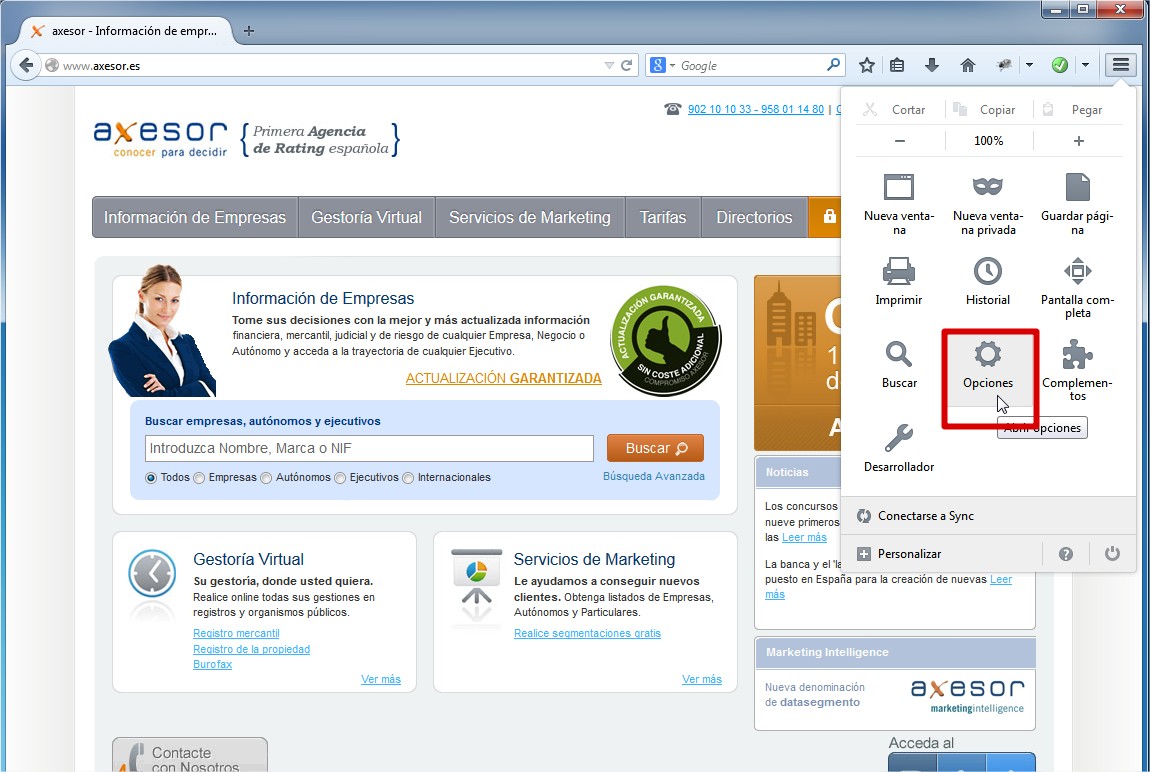The image size is (1150, 772).
Task: Click the Contacte con Nosotros banner
Action: coord(190,754)
